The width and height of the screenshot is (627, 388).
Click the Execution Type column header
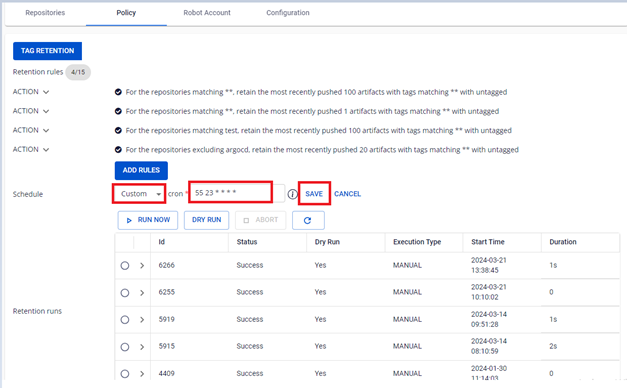pyautogui.click(x=417, y=242)
